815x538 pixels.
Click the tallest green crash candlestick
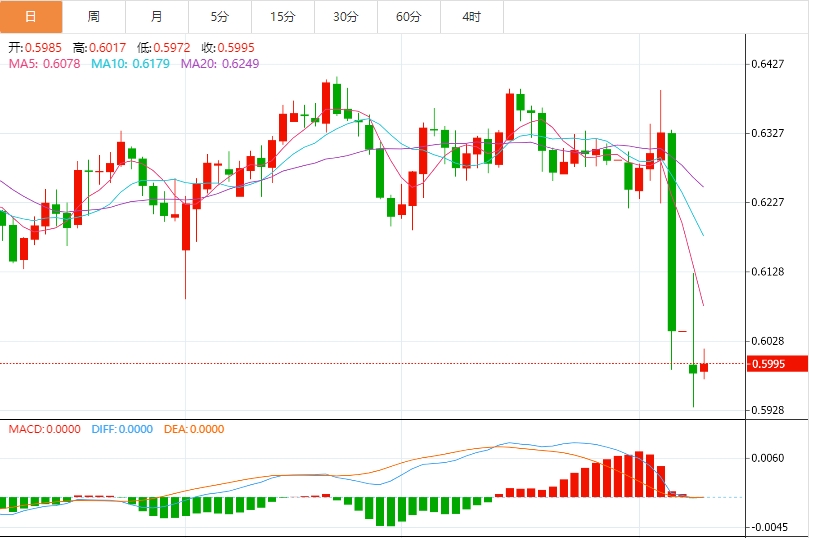(x=672, y=232)
